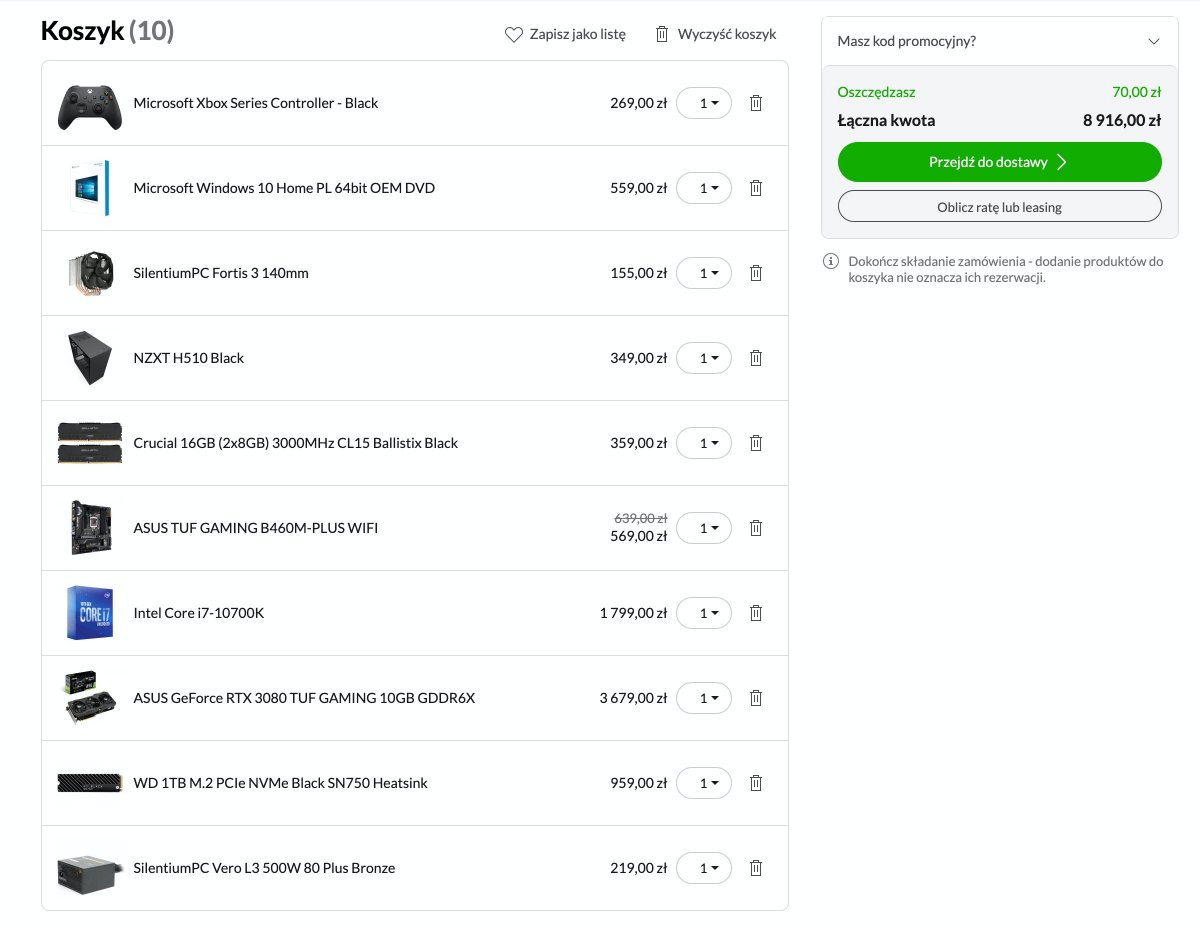The width and height of the screenshot is (1200, 930).
Task: Change quantity of Crucial 16GB Ballistix
Action: (x=704, y=443)
